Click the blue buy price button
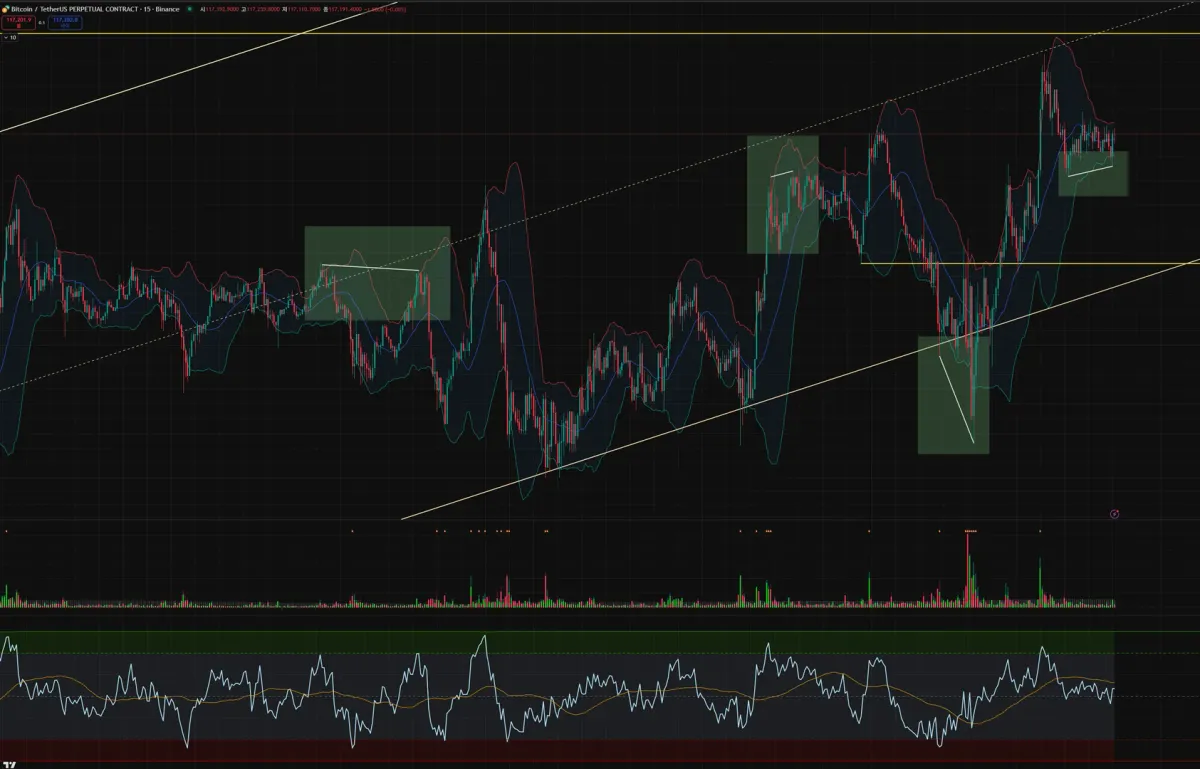 (67, 20)
